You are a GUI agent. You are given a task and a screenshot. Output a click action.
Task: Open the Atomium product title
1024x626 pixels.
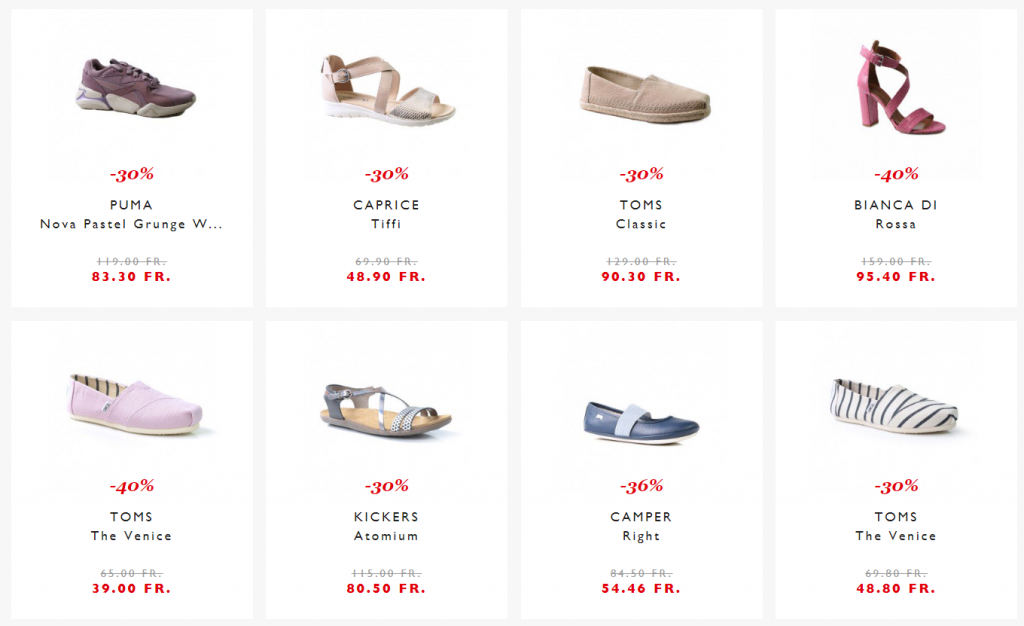(x=386, y=536)
